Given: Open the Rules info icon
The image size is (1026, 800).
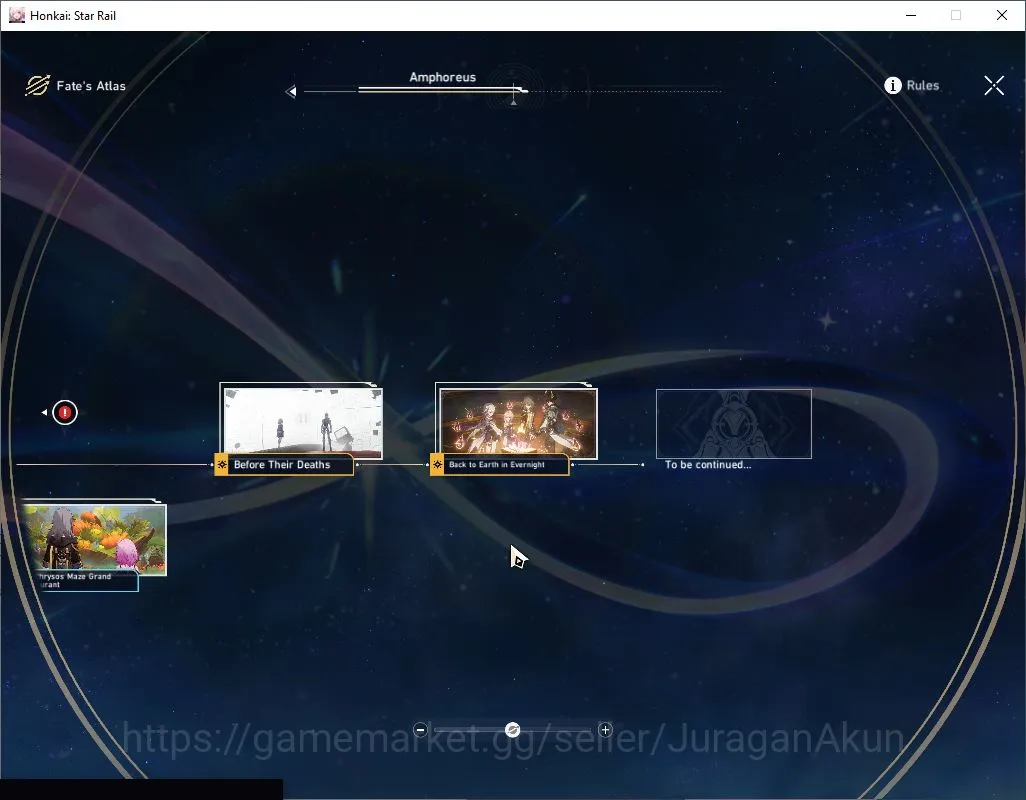Looking at the screenshot, I should (893, 86).
